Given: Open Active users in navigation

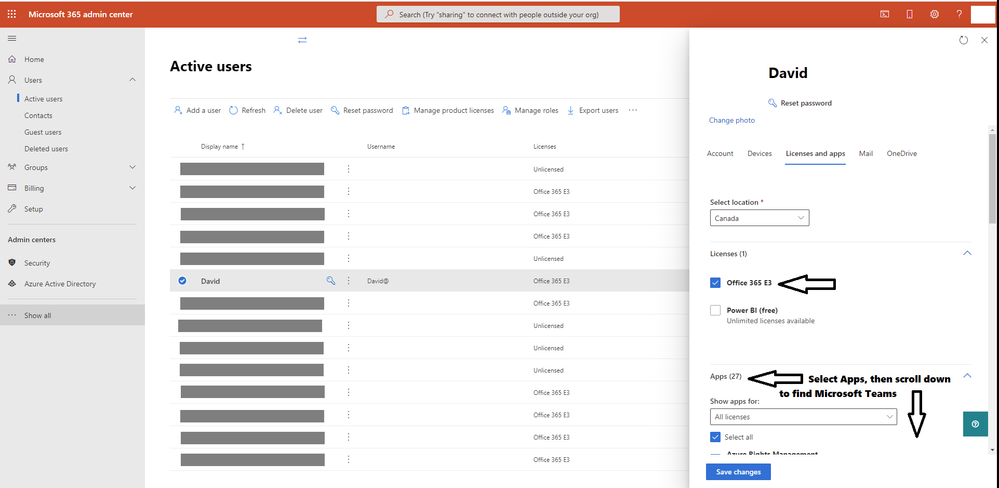Looking at the screenshot, I should [43, 99].
